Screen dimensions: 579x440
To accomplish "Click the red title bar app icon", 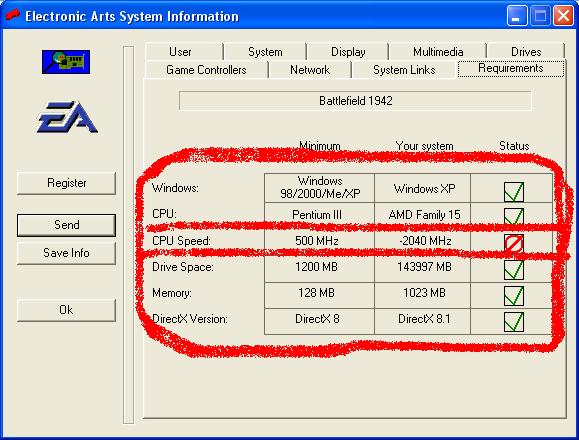I will (13, 16).
